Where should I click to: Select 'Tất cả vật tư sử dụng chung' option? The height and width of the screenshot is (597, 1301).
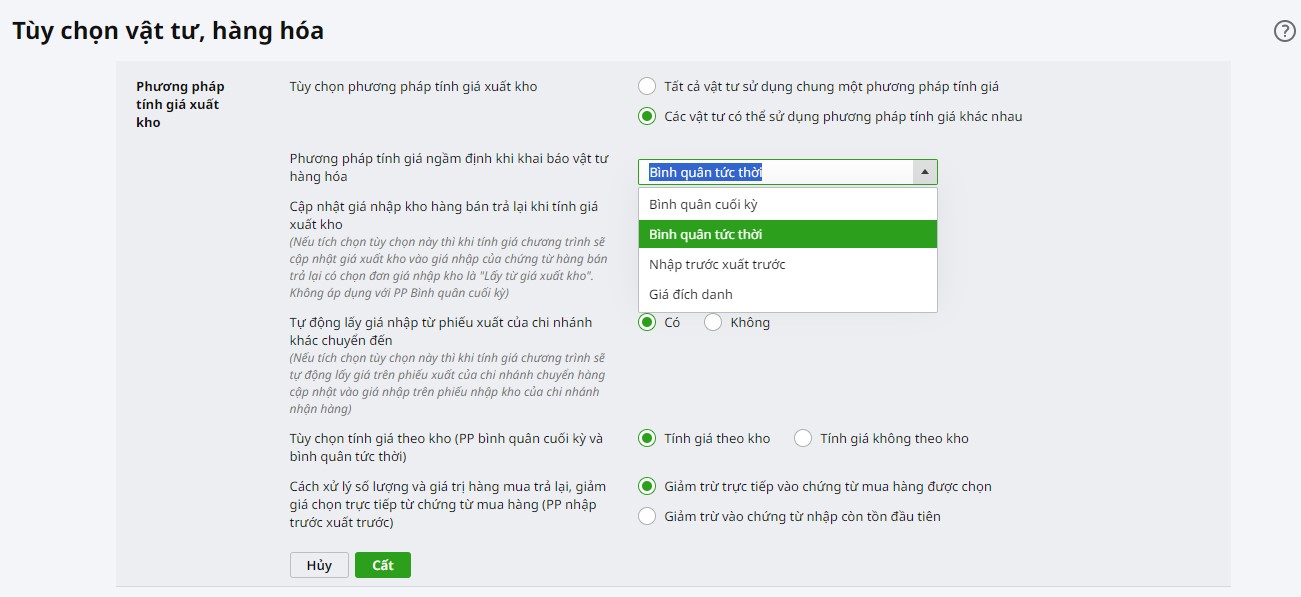tap(647, 87)
